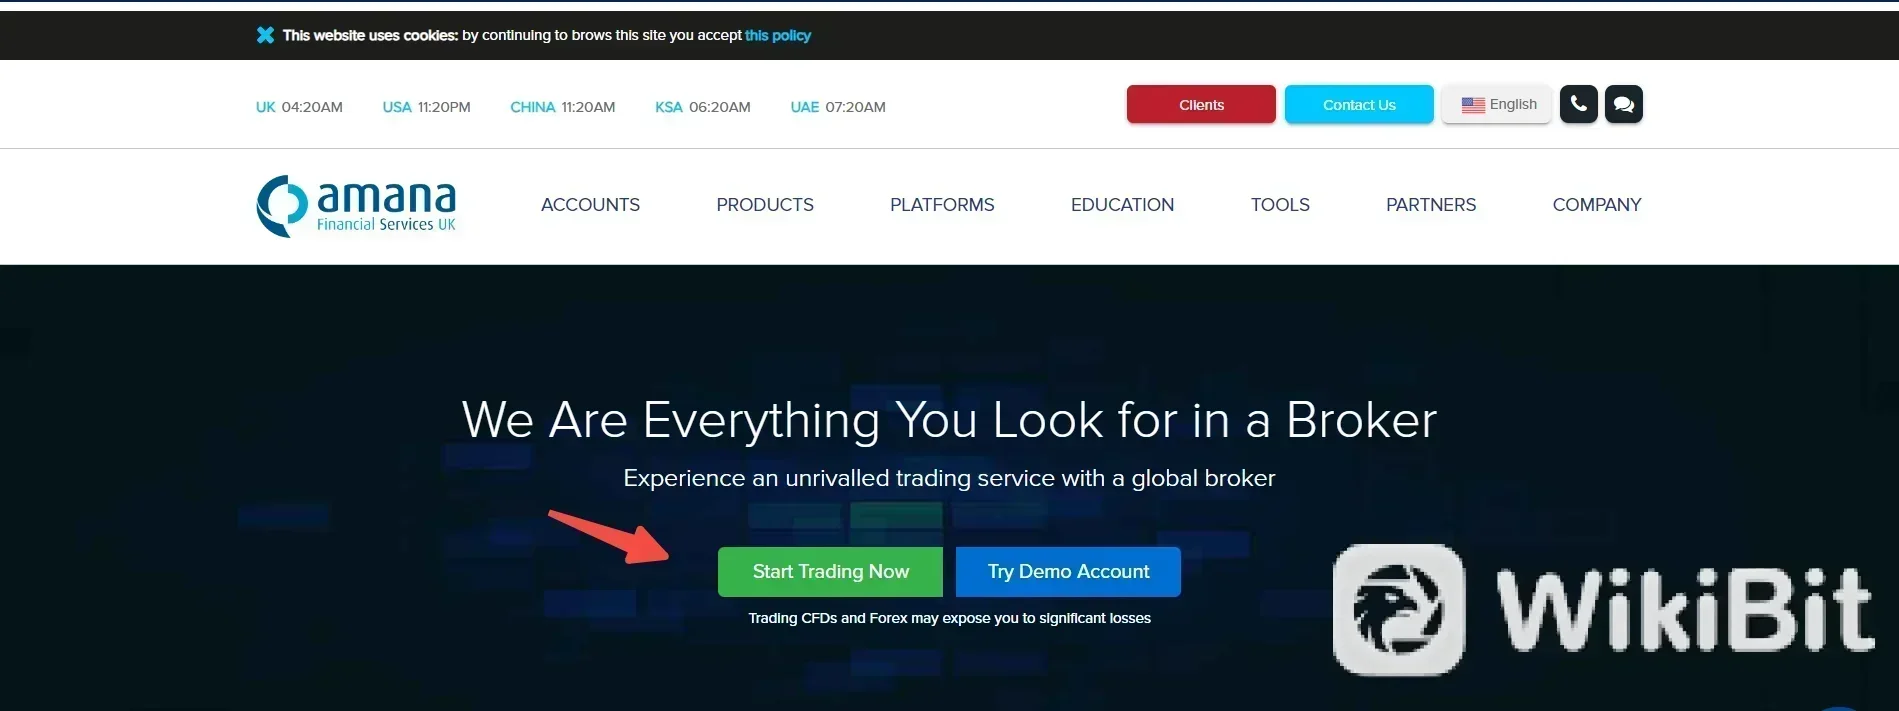Select TOOLS in the navigation bar
1899x711 pixels.
[1279, 205]
